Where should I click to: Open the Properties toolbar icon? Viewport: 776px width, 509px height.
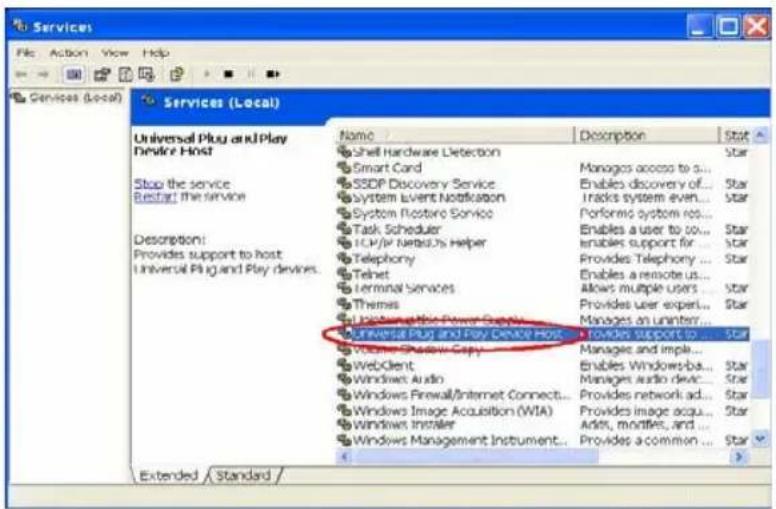102,74
